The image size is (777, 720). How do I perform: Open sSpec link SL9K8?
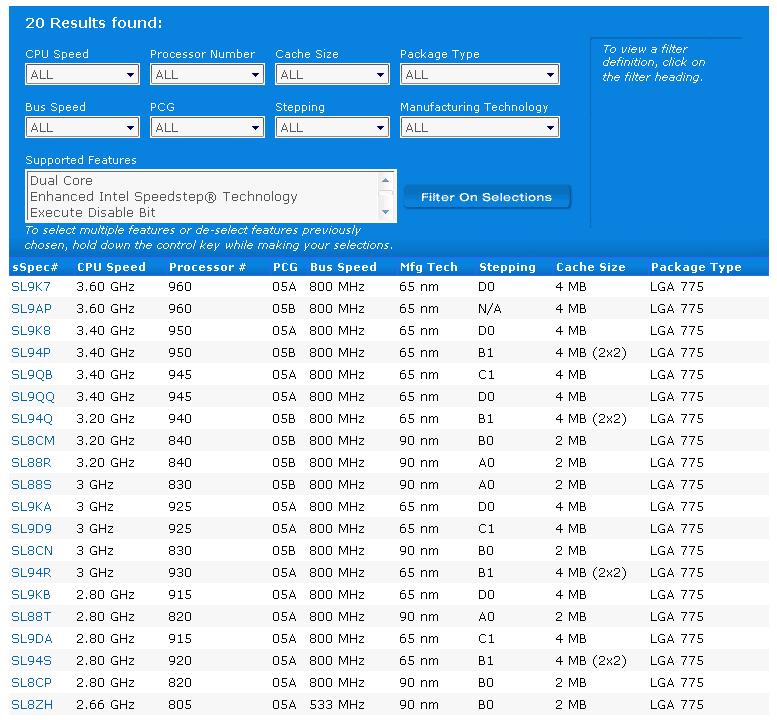tap(31, 331)
